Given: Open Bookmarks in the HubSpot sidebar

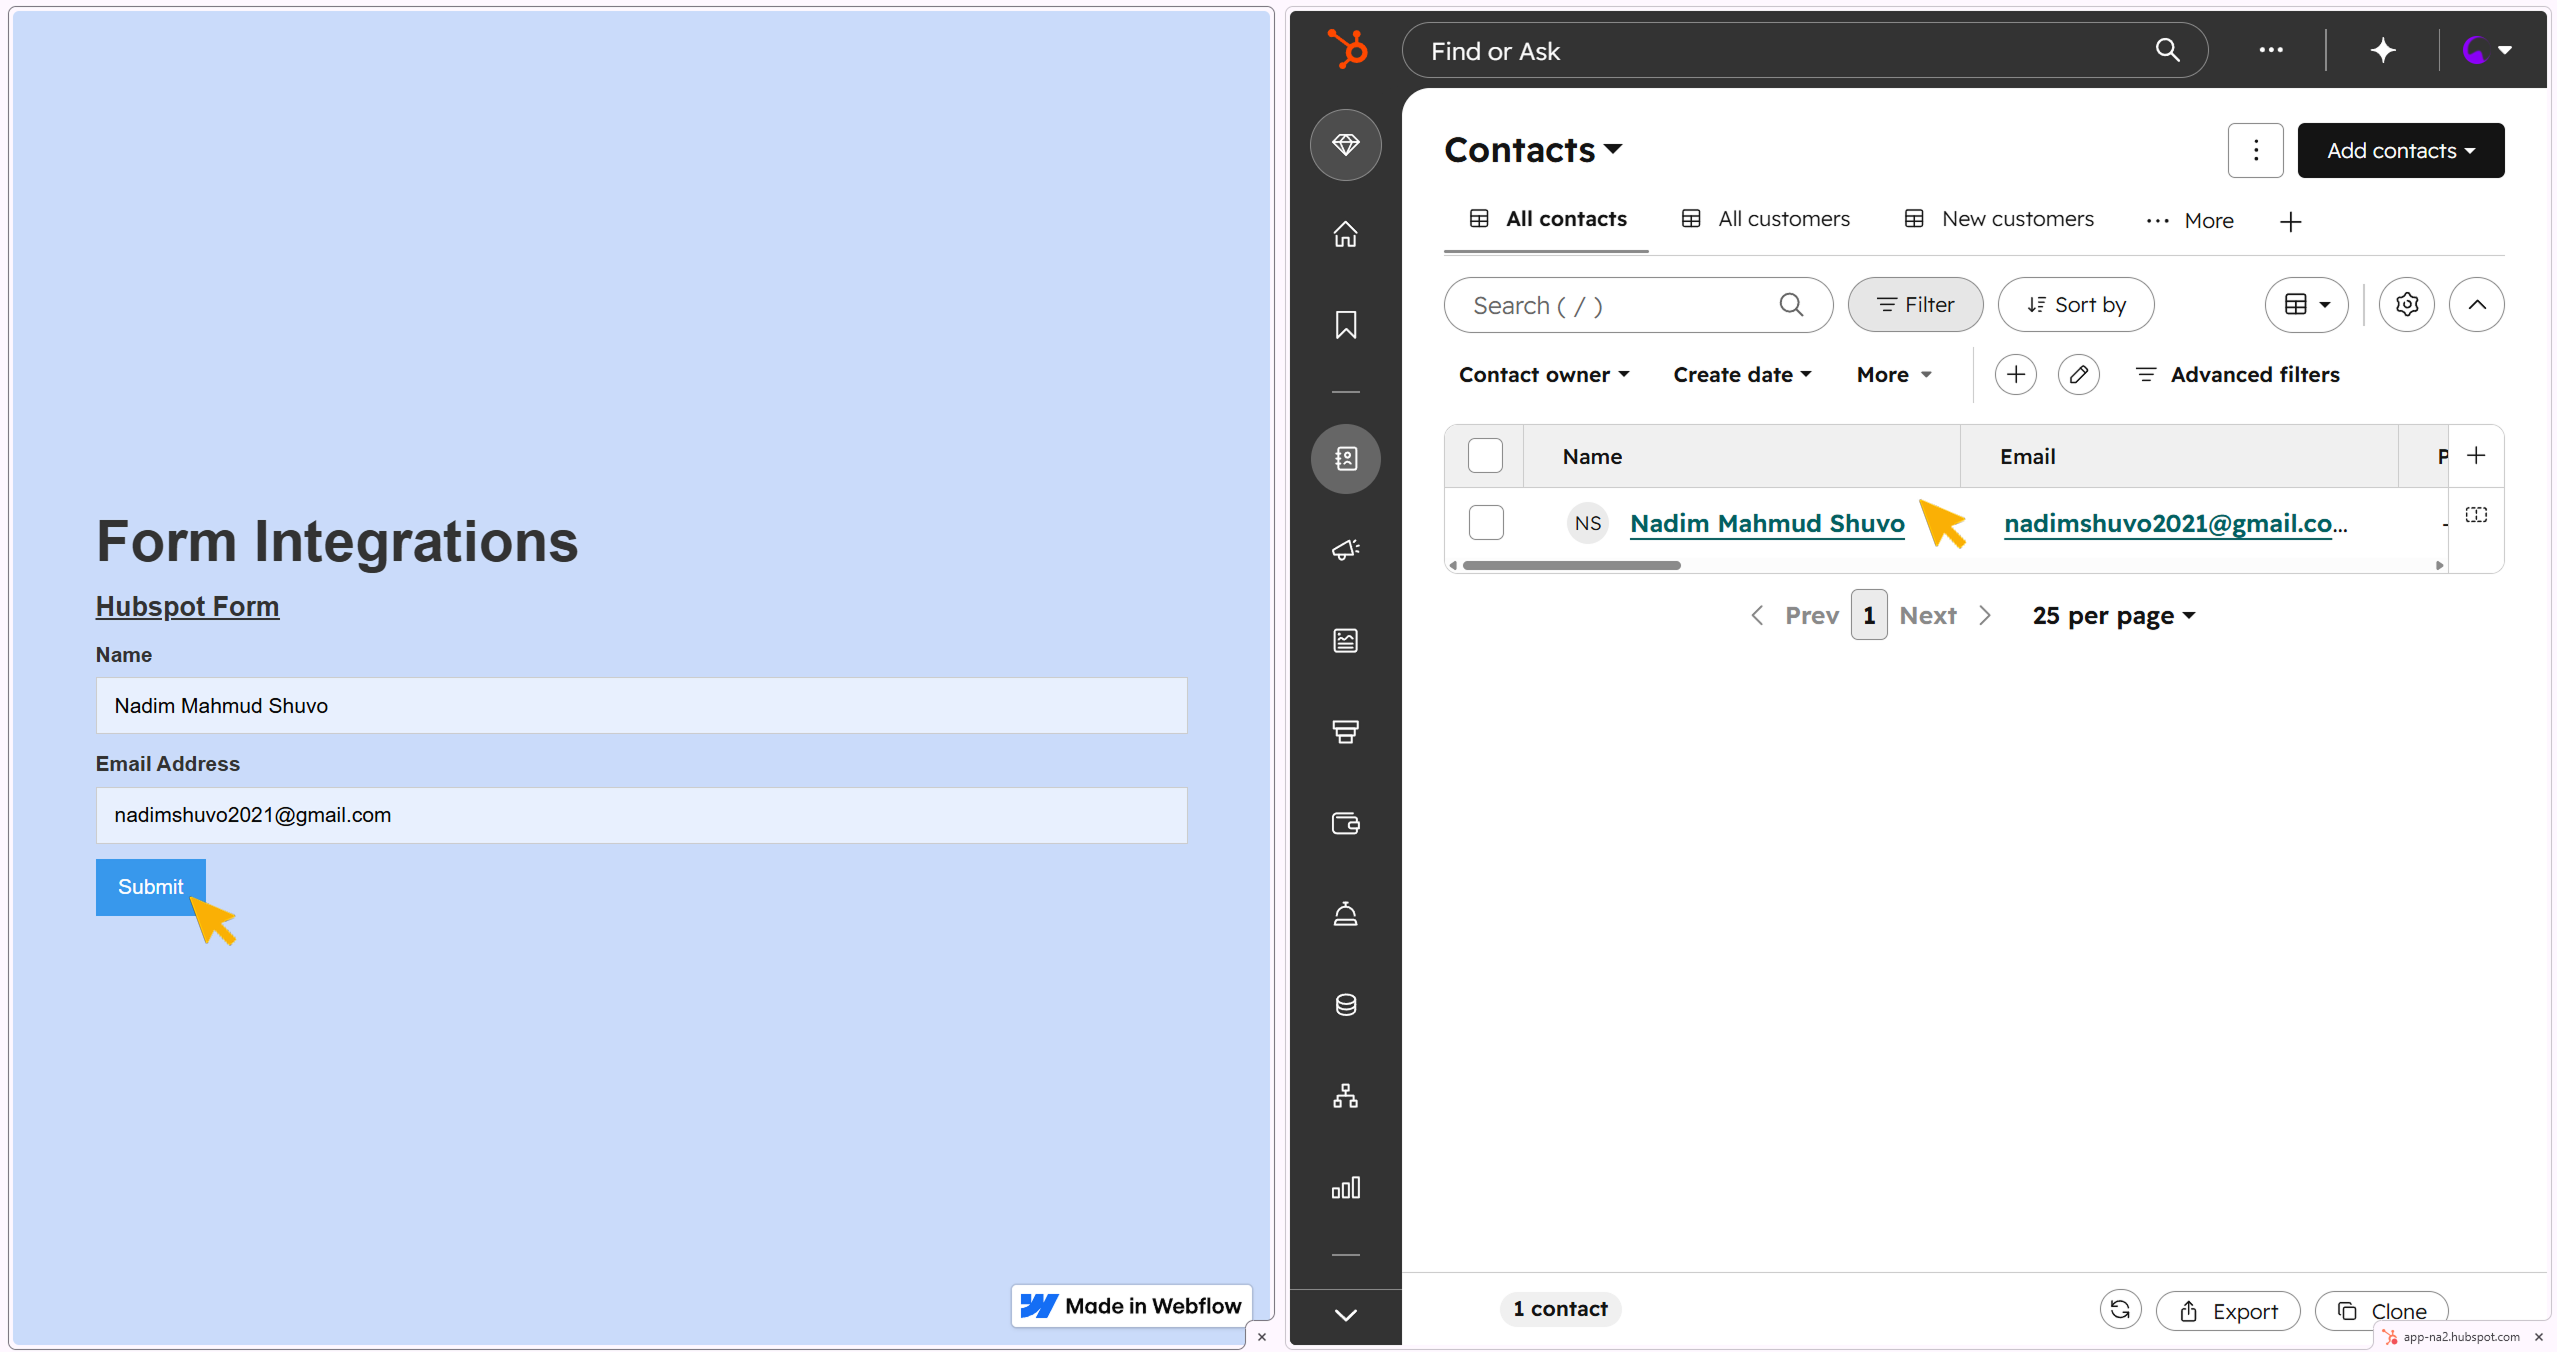Looking at the screenshot, I should tap(1346, 325).
